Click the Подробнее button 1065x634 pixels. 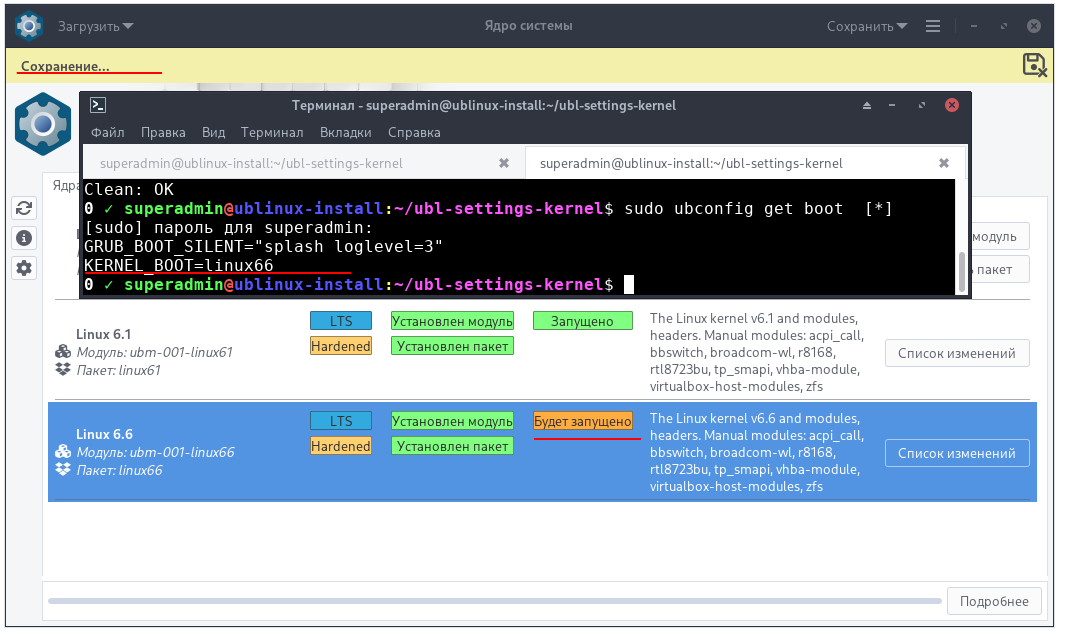pyautogui.click(x=993, y=601)
